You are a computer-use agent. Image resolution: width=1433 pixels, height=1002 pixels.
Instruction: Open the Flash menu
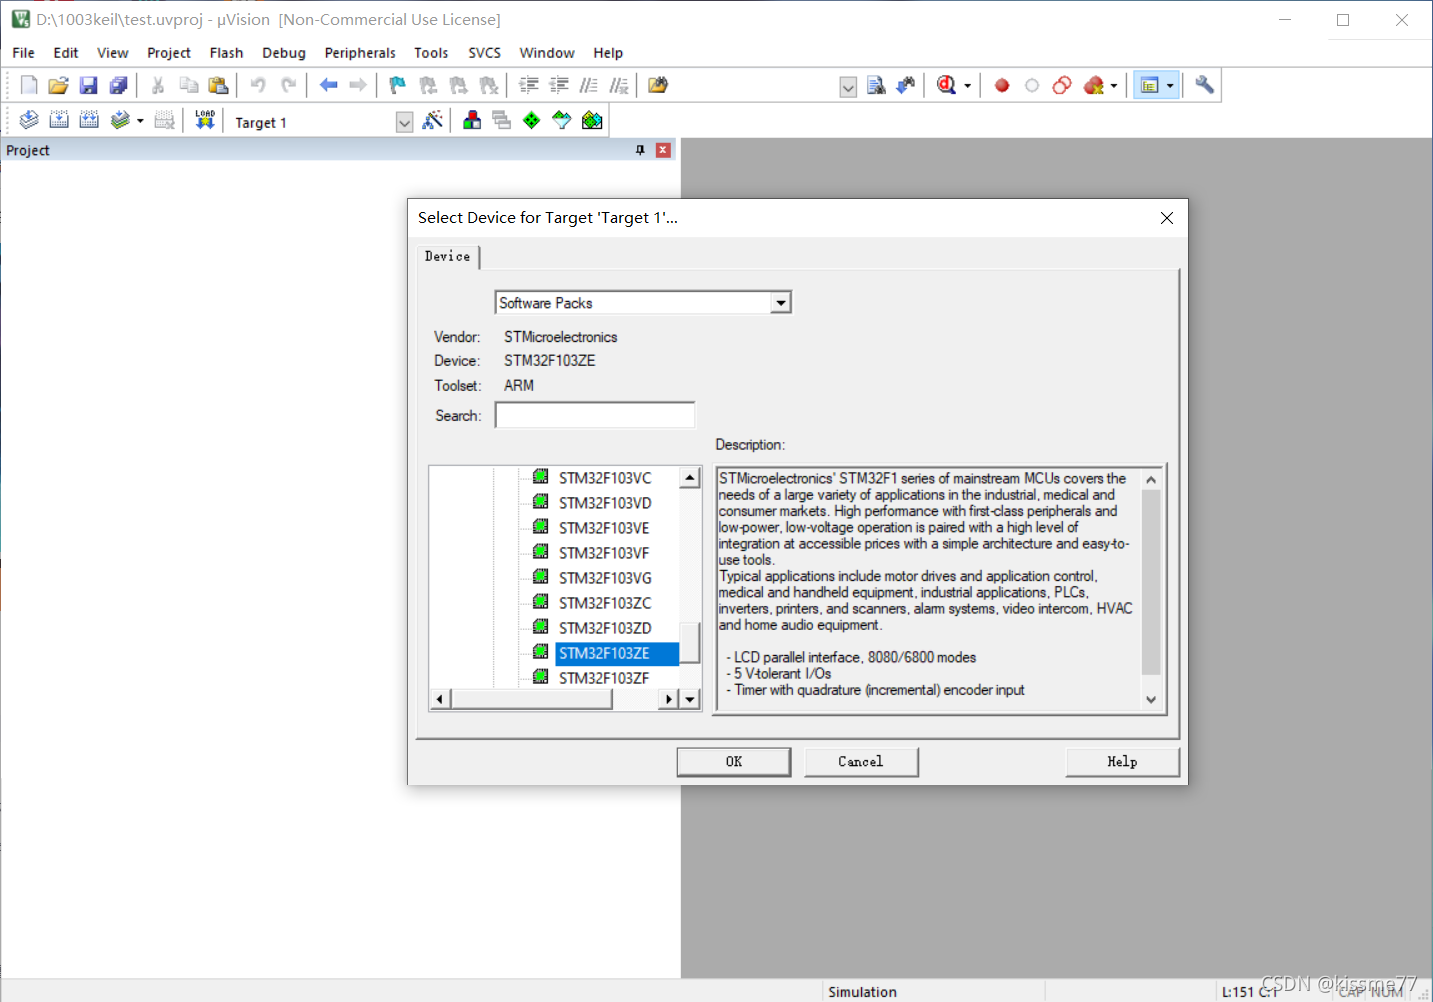coord(226,53)
